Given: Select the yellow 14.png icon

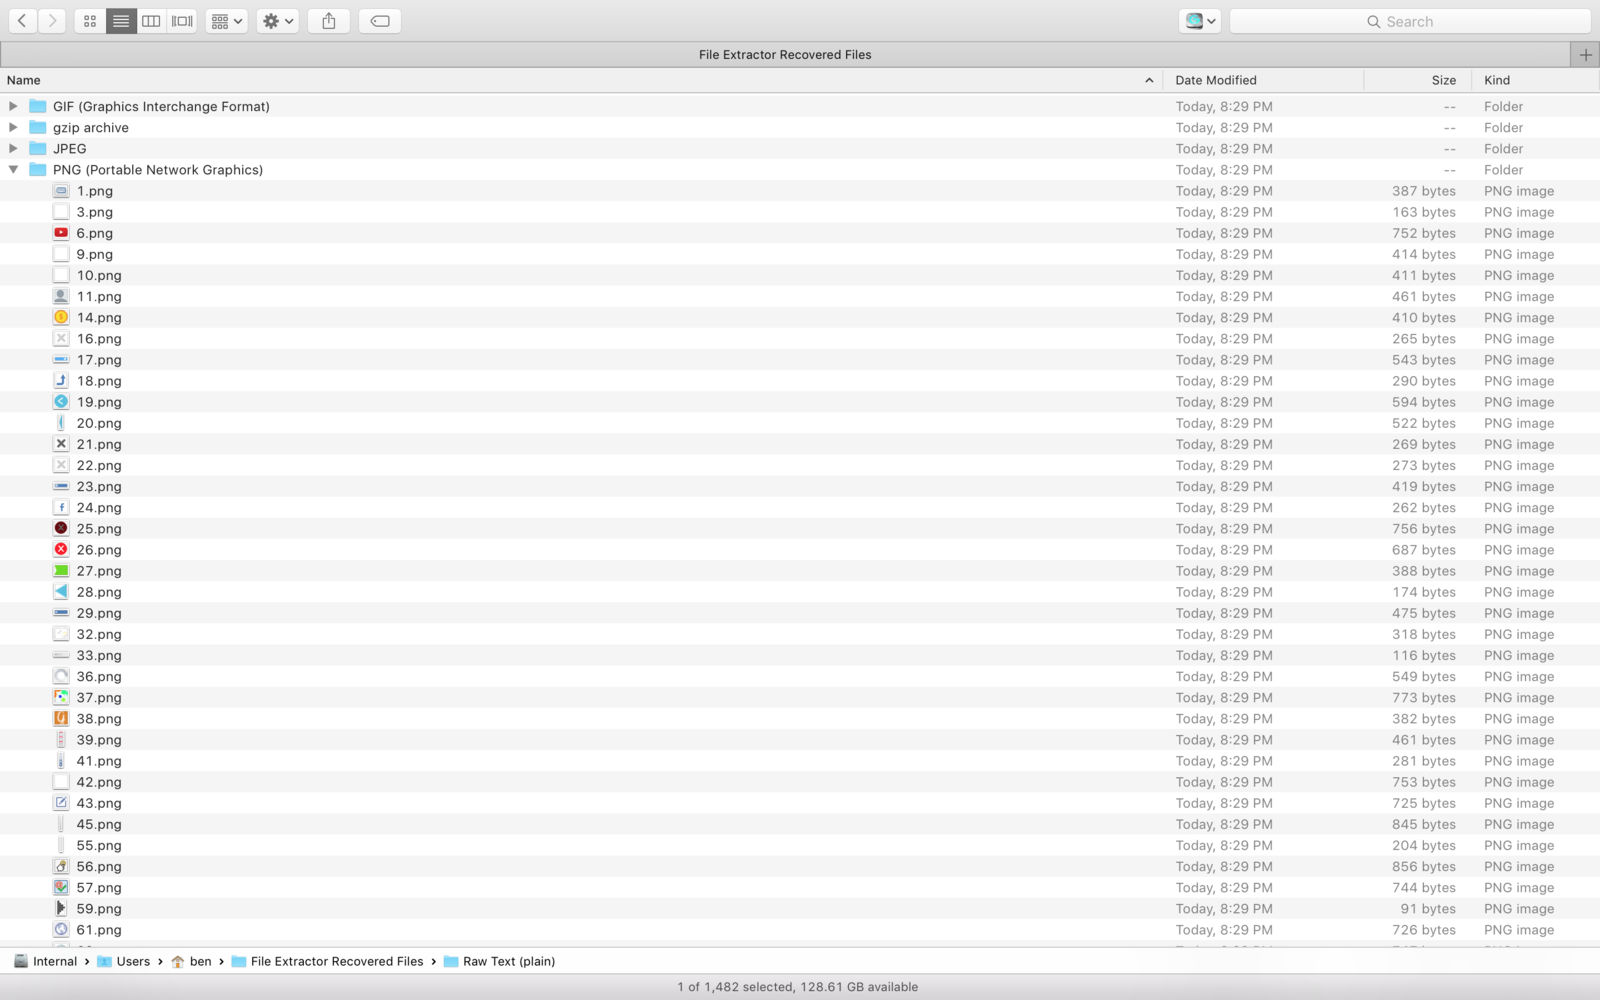Looking at the screenshot, I should (x=61, y=317).
